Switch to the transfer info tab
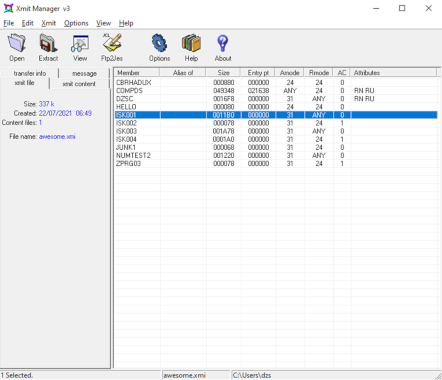Viewport: 442px width, 380px height. coord(30,73)
